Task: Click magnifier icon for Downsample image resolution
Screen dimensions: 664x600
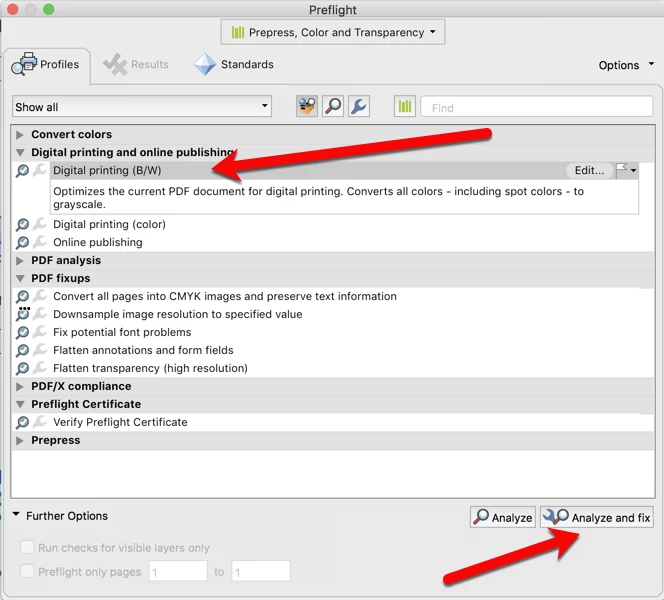Action: pyautogui.click(x=22, y=314)
